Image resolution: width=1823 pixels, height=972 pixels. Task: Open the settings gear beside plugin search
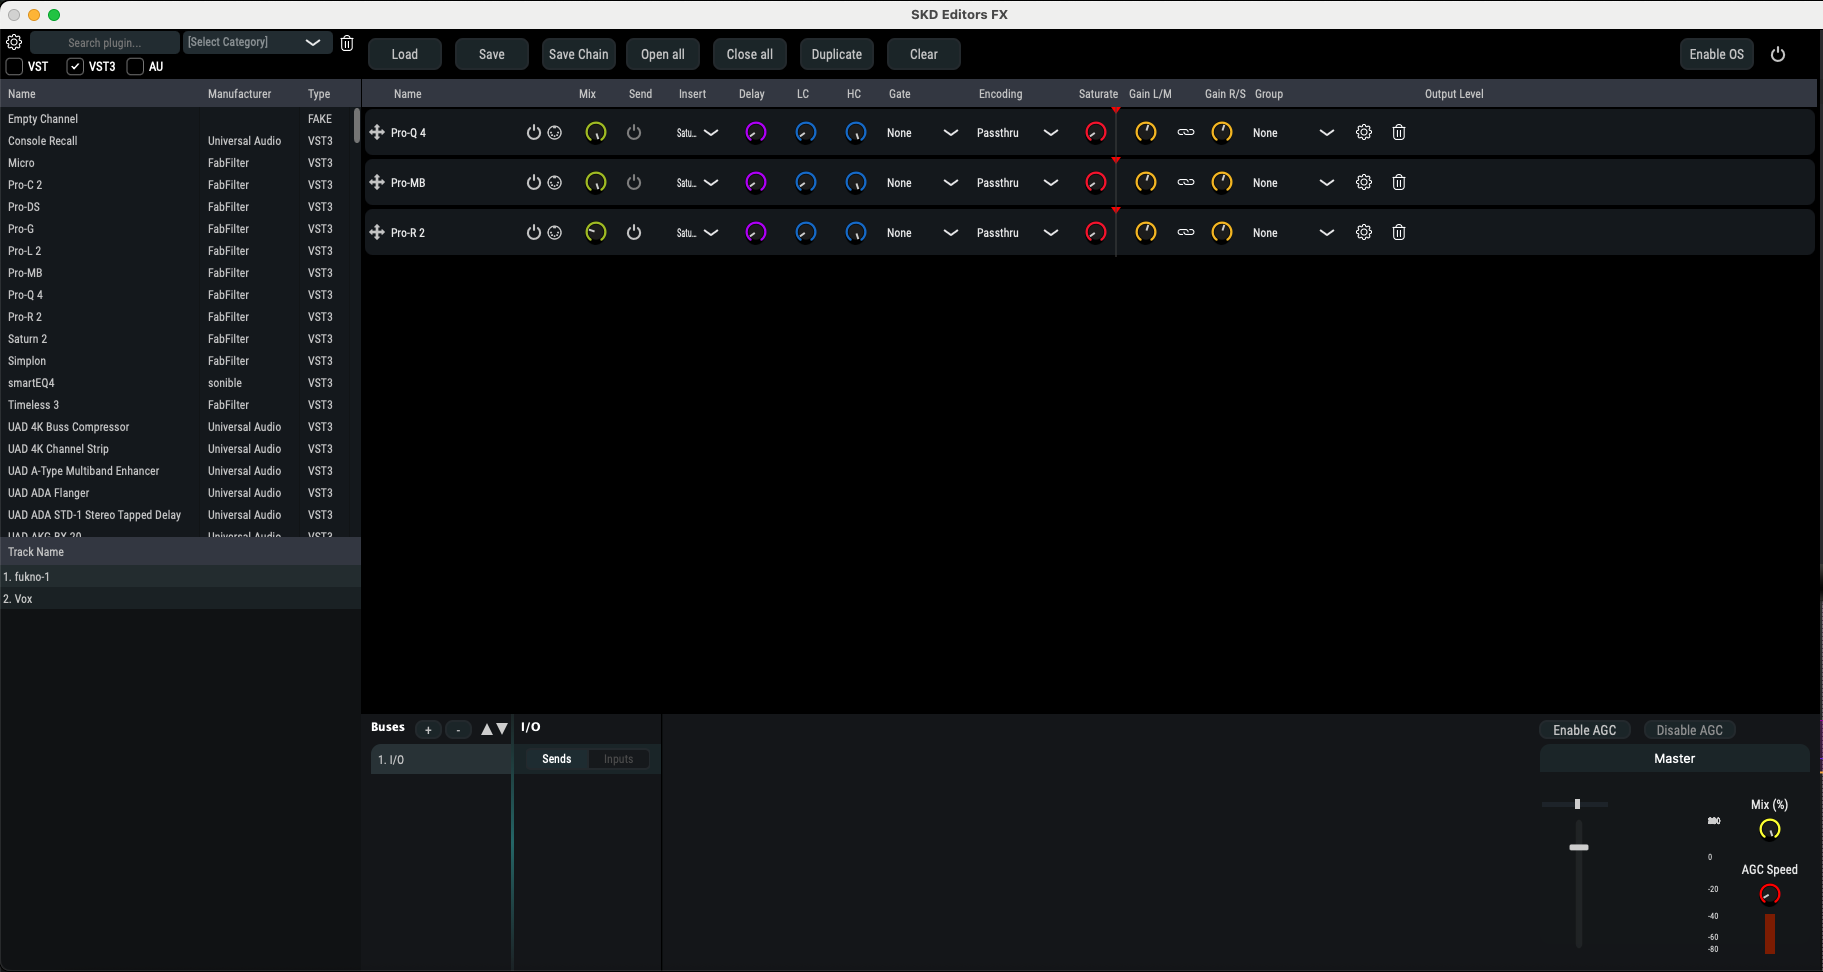pos(14,42)
